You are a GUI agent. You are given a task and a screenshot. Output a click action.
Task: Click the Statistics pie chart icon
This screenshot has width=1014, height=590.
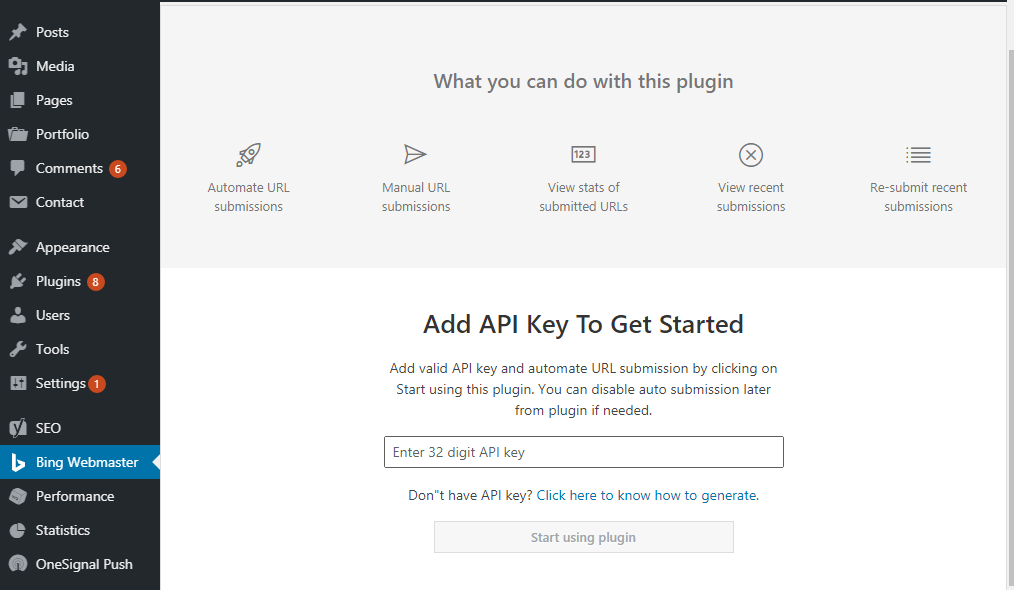pyautogui.click(x=18, y=530)
